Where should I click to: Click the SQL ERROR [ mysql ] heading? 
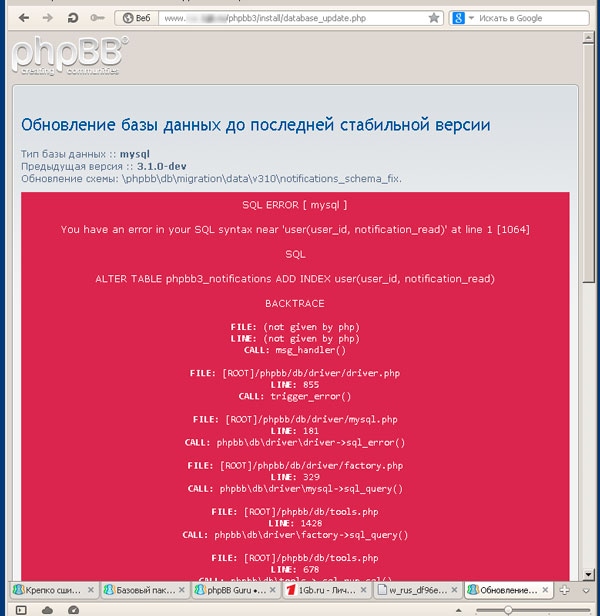click(x=295, y=205)
